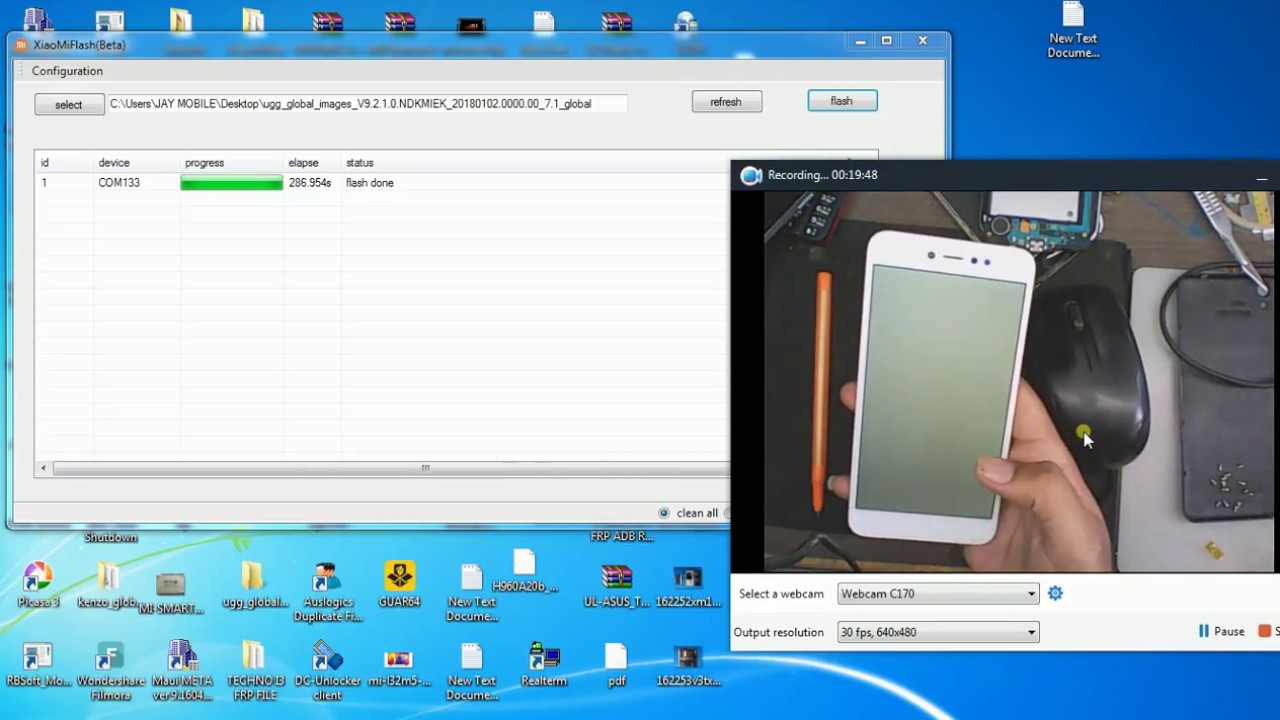The image size is (1280, 720).
Task: Open the kenzo_glob folder on desktop
Action: coord(108,584)
